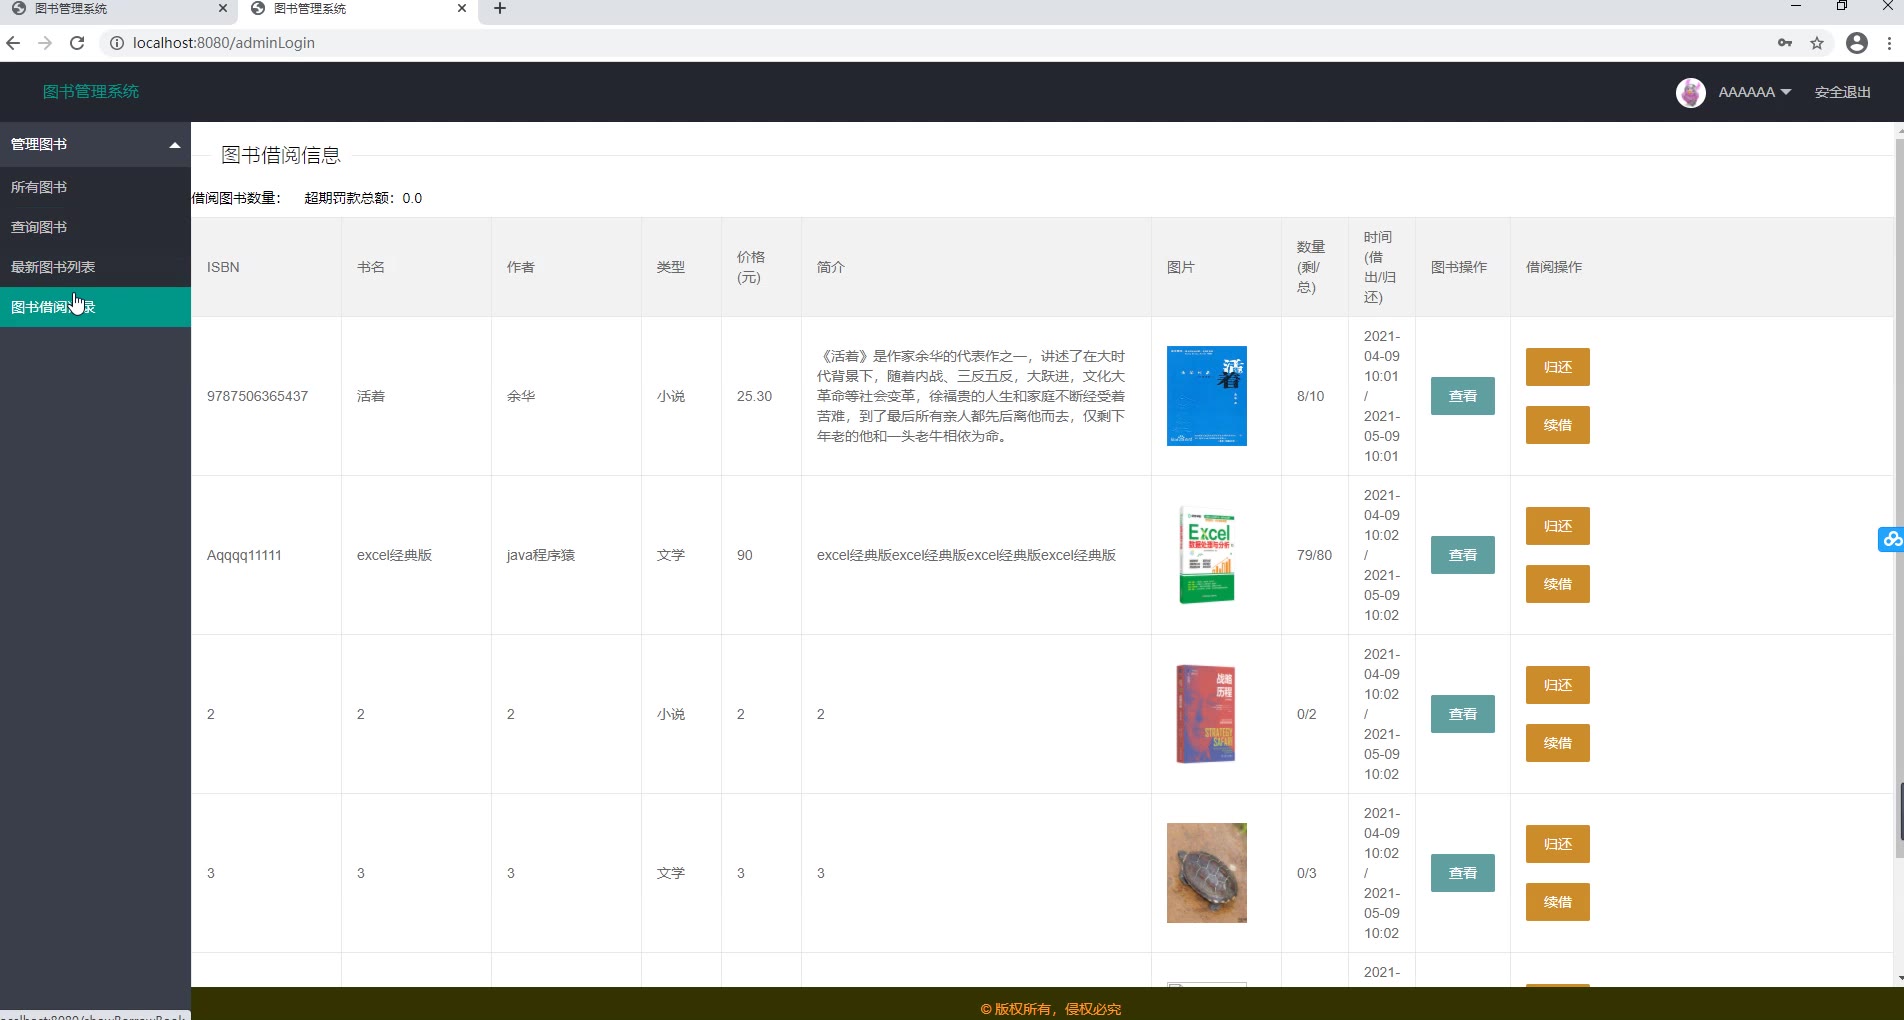This screenshot has height=1020, width=1904.
Task: Click 归还 for the book 活着
Action: (1558, 367)
